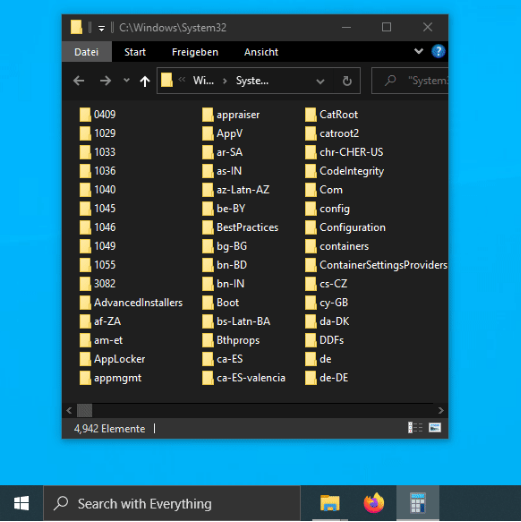Open Calculator from the taskbar

pos(418,503)
